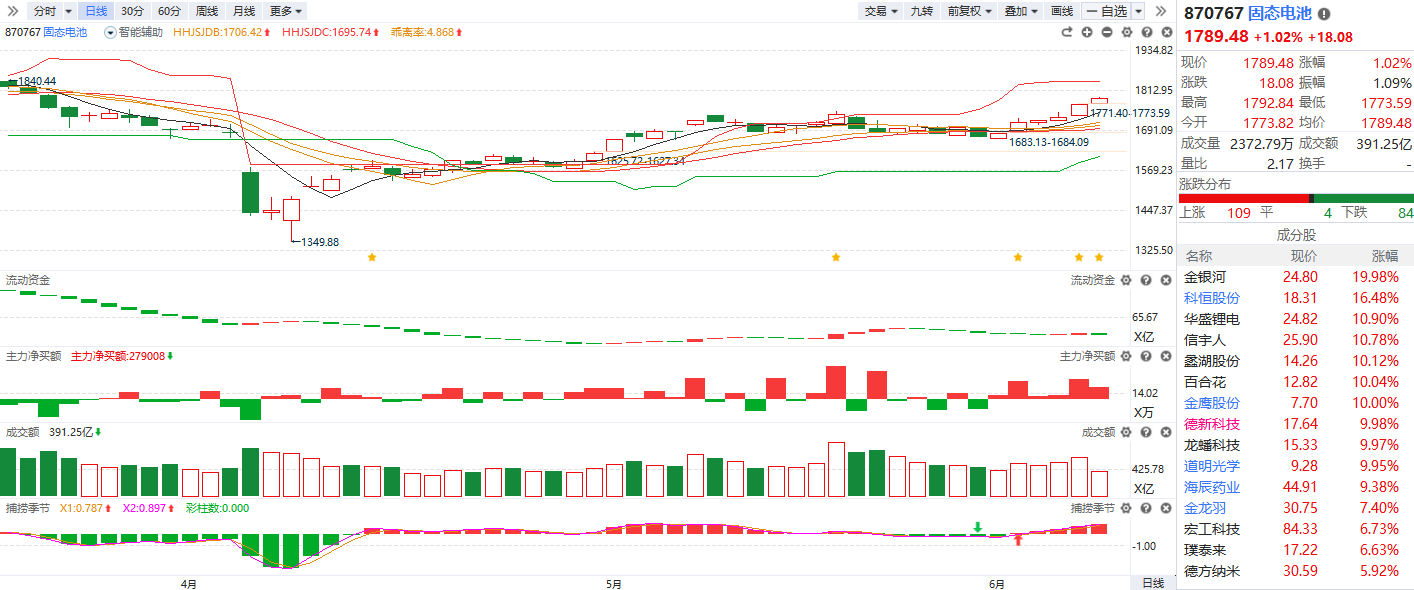Sort constituent list by 现价 column

coord(1304,256)
